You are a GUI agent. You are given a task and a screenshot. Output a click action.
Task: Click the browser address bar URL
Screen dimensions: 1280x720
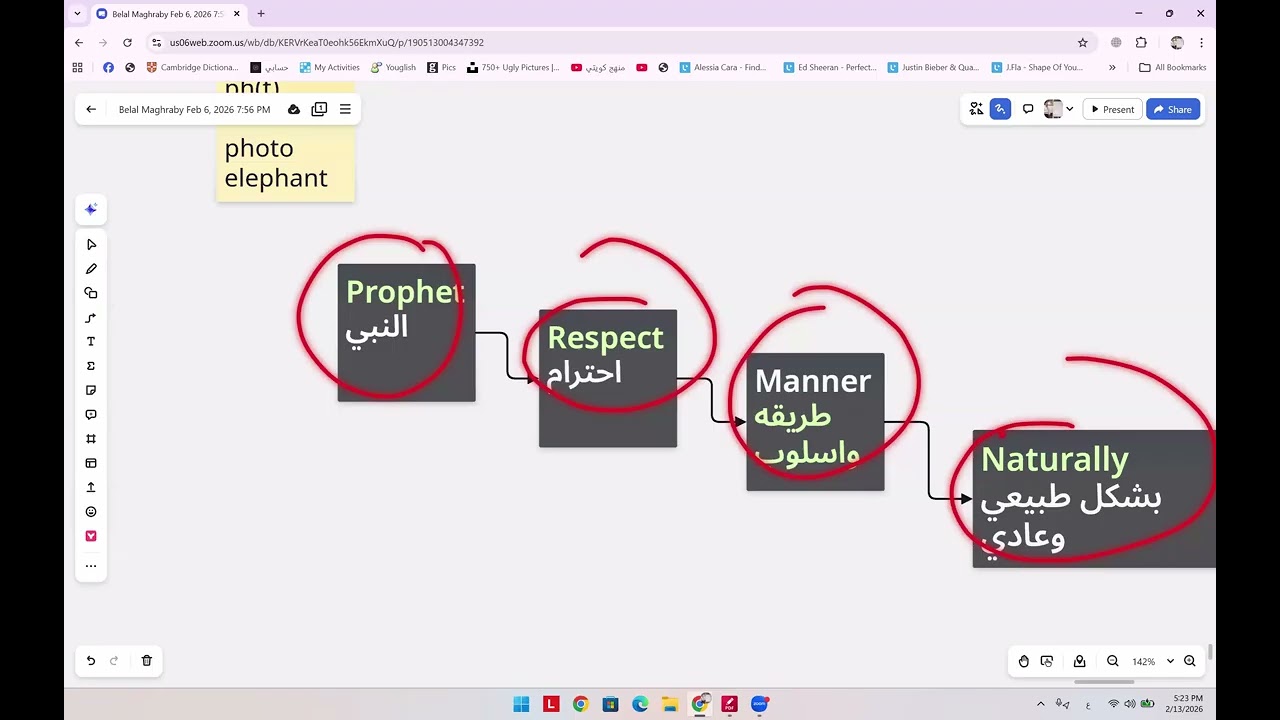coord(326,43)
